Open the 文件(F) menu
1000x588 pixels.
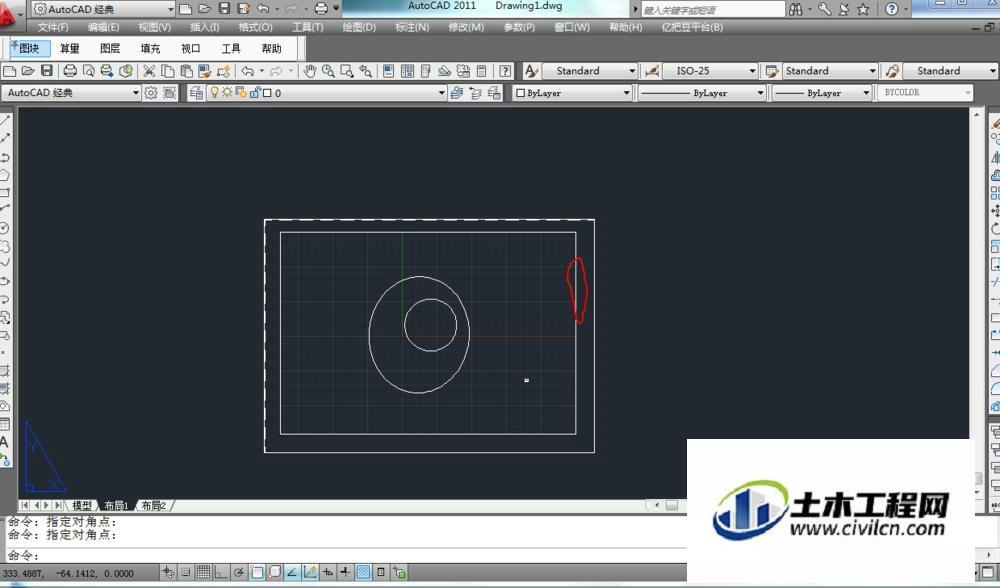coord(53,27)
